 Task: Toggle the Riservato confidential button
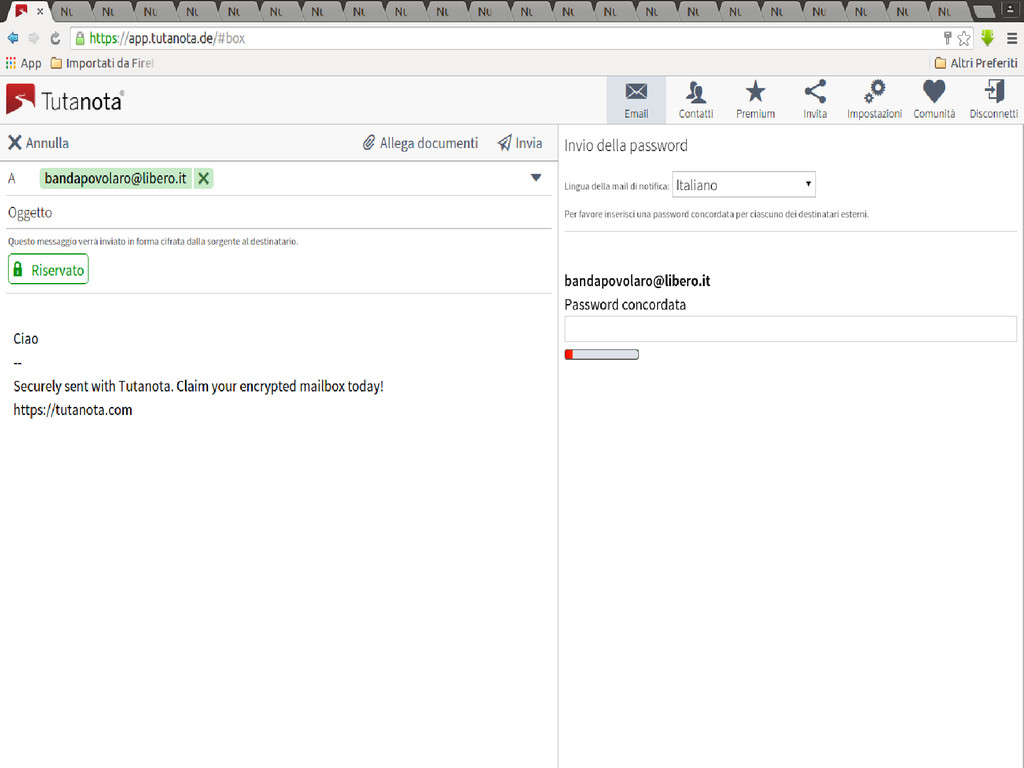pos(48,270)
